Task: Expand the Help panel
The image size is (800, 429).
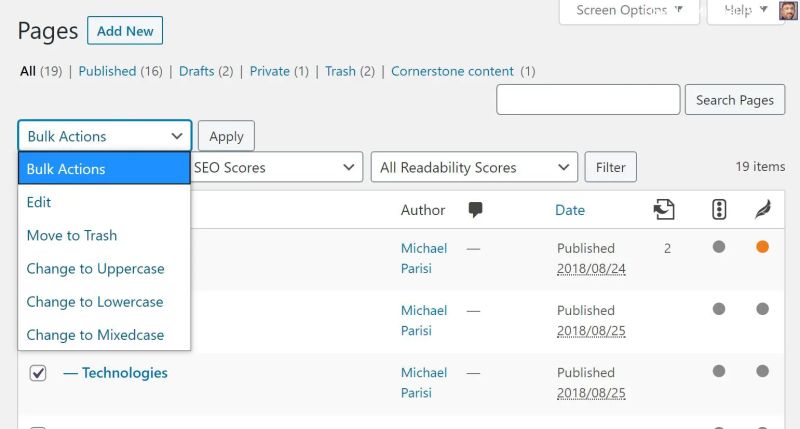Action: 745,10
